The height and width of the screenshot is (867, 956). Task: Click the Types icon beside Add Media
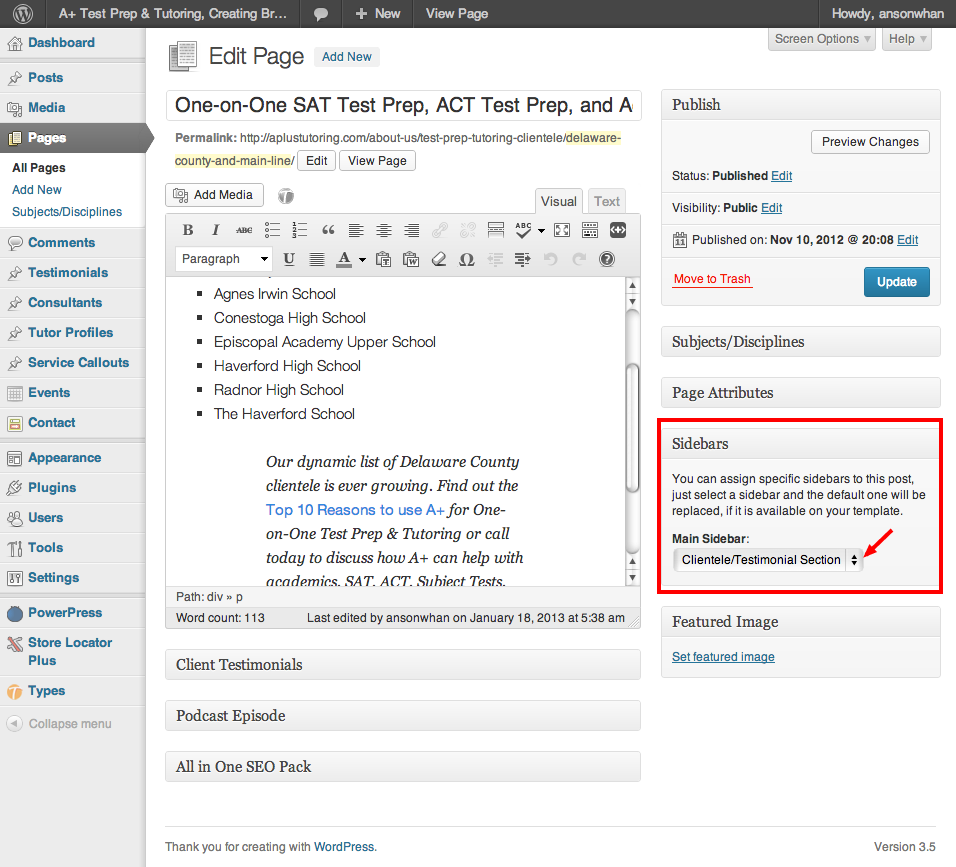(x=286, y=196)
